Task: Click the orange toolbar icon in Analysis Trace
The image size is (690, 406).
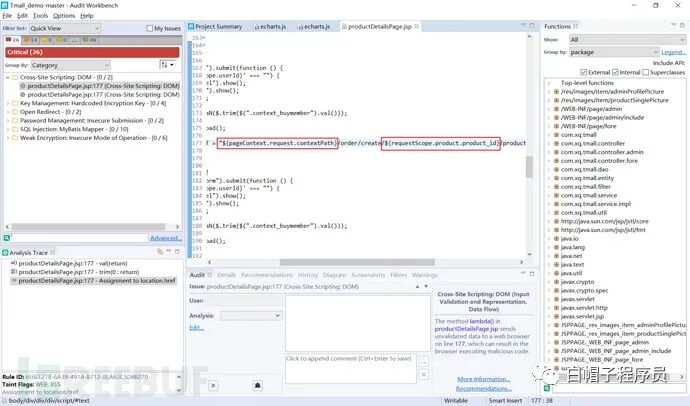Action: 160,252
